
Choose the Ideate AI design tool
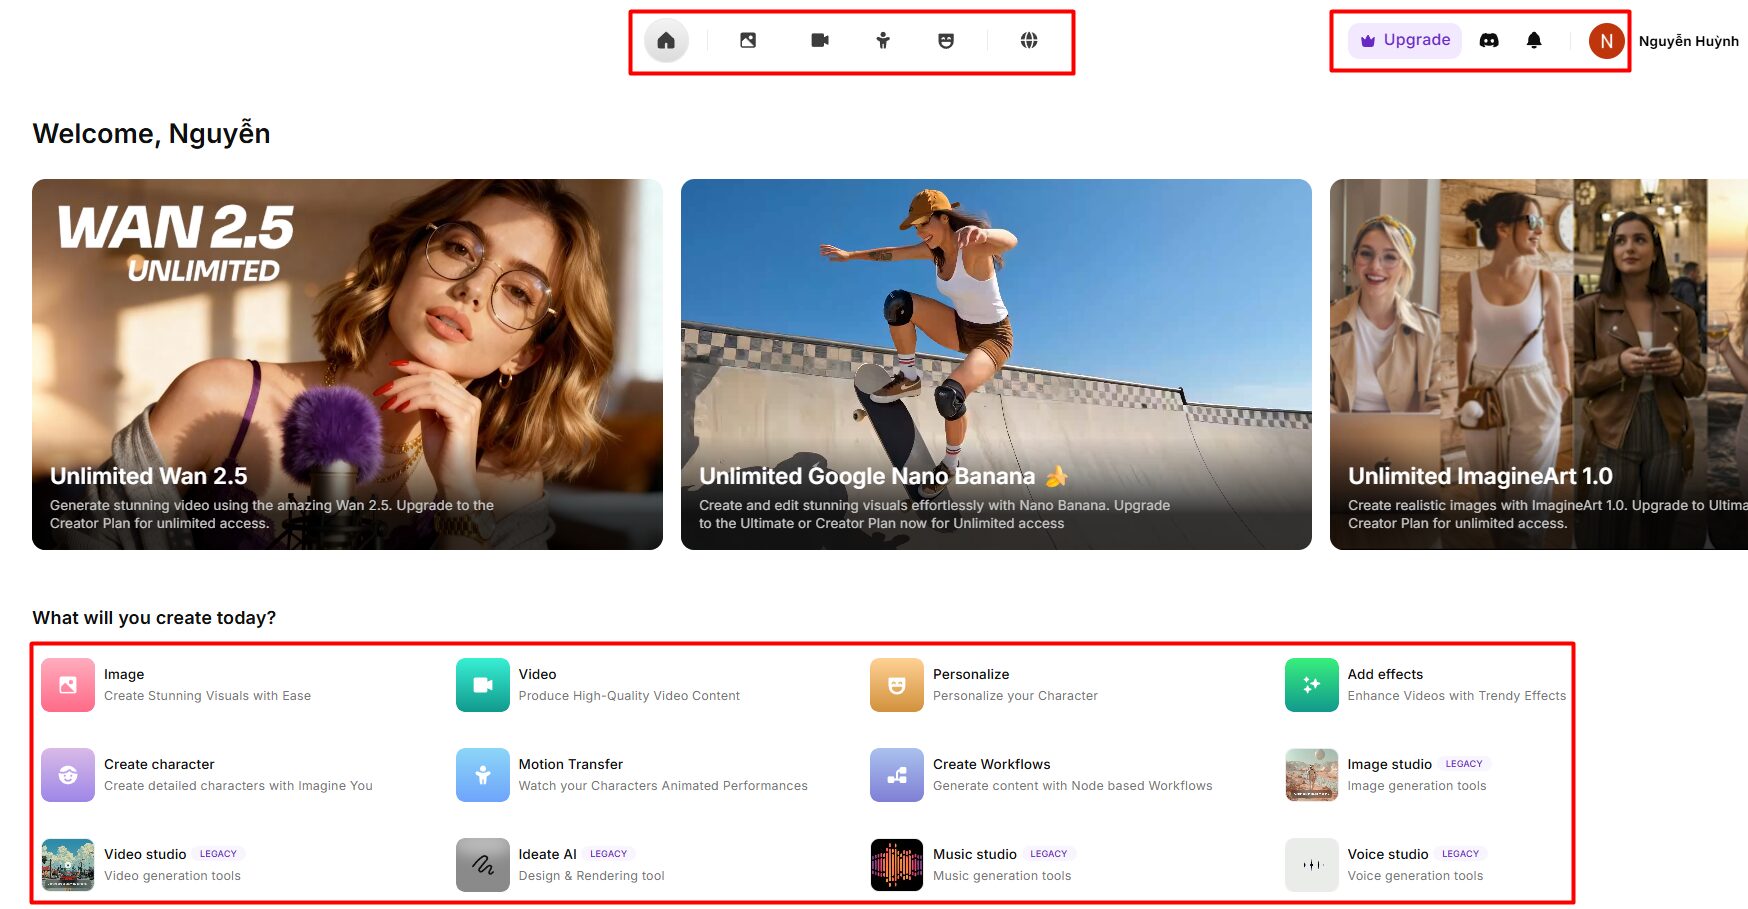[547, 865]
